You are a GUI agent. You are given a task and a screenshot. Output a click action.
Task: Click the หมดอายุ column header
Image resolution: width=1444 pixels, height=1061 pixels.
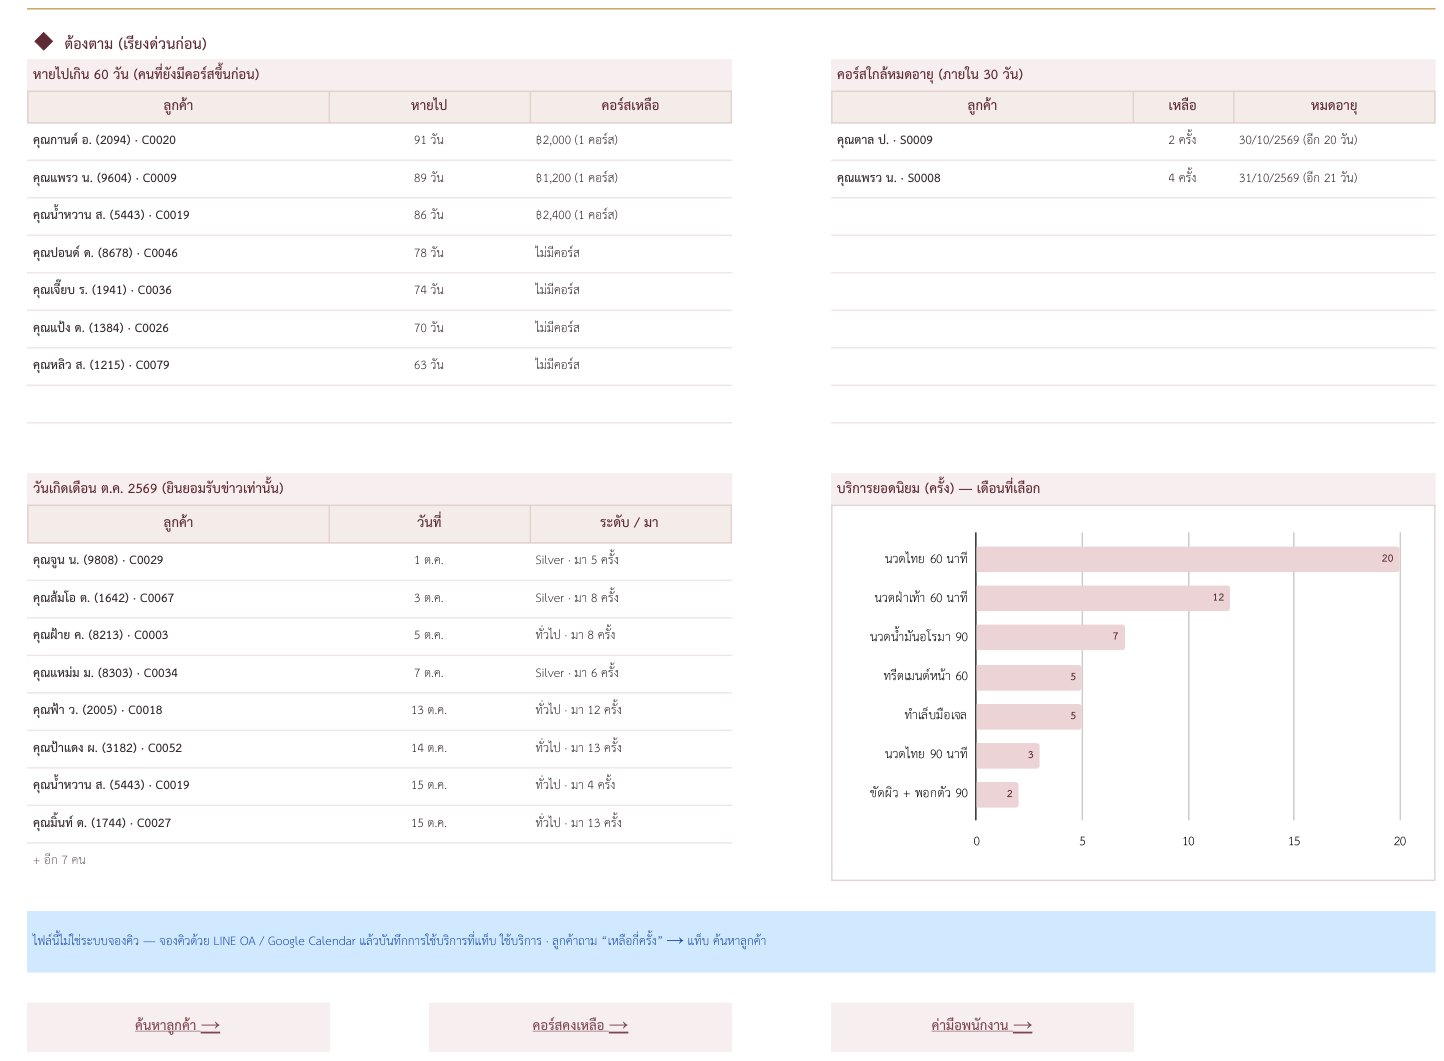[1334, 106]
